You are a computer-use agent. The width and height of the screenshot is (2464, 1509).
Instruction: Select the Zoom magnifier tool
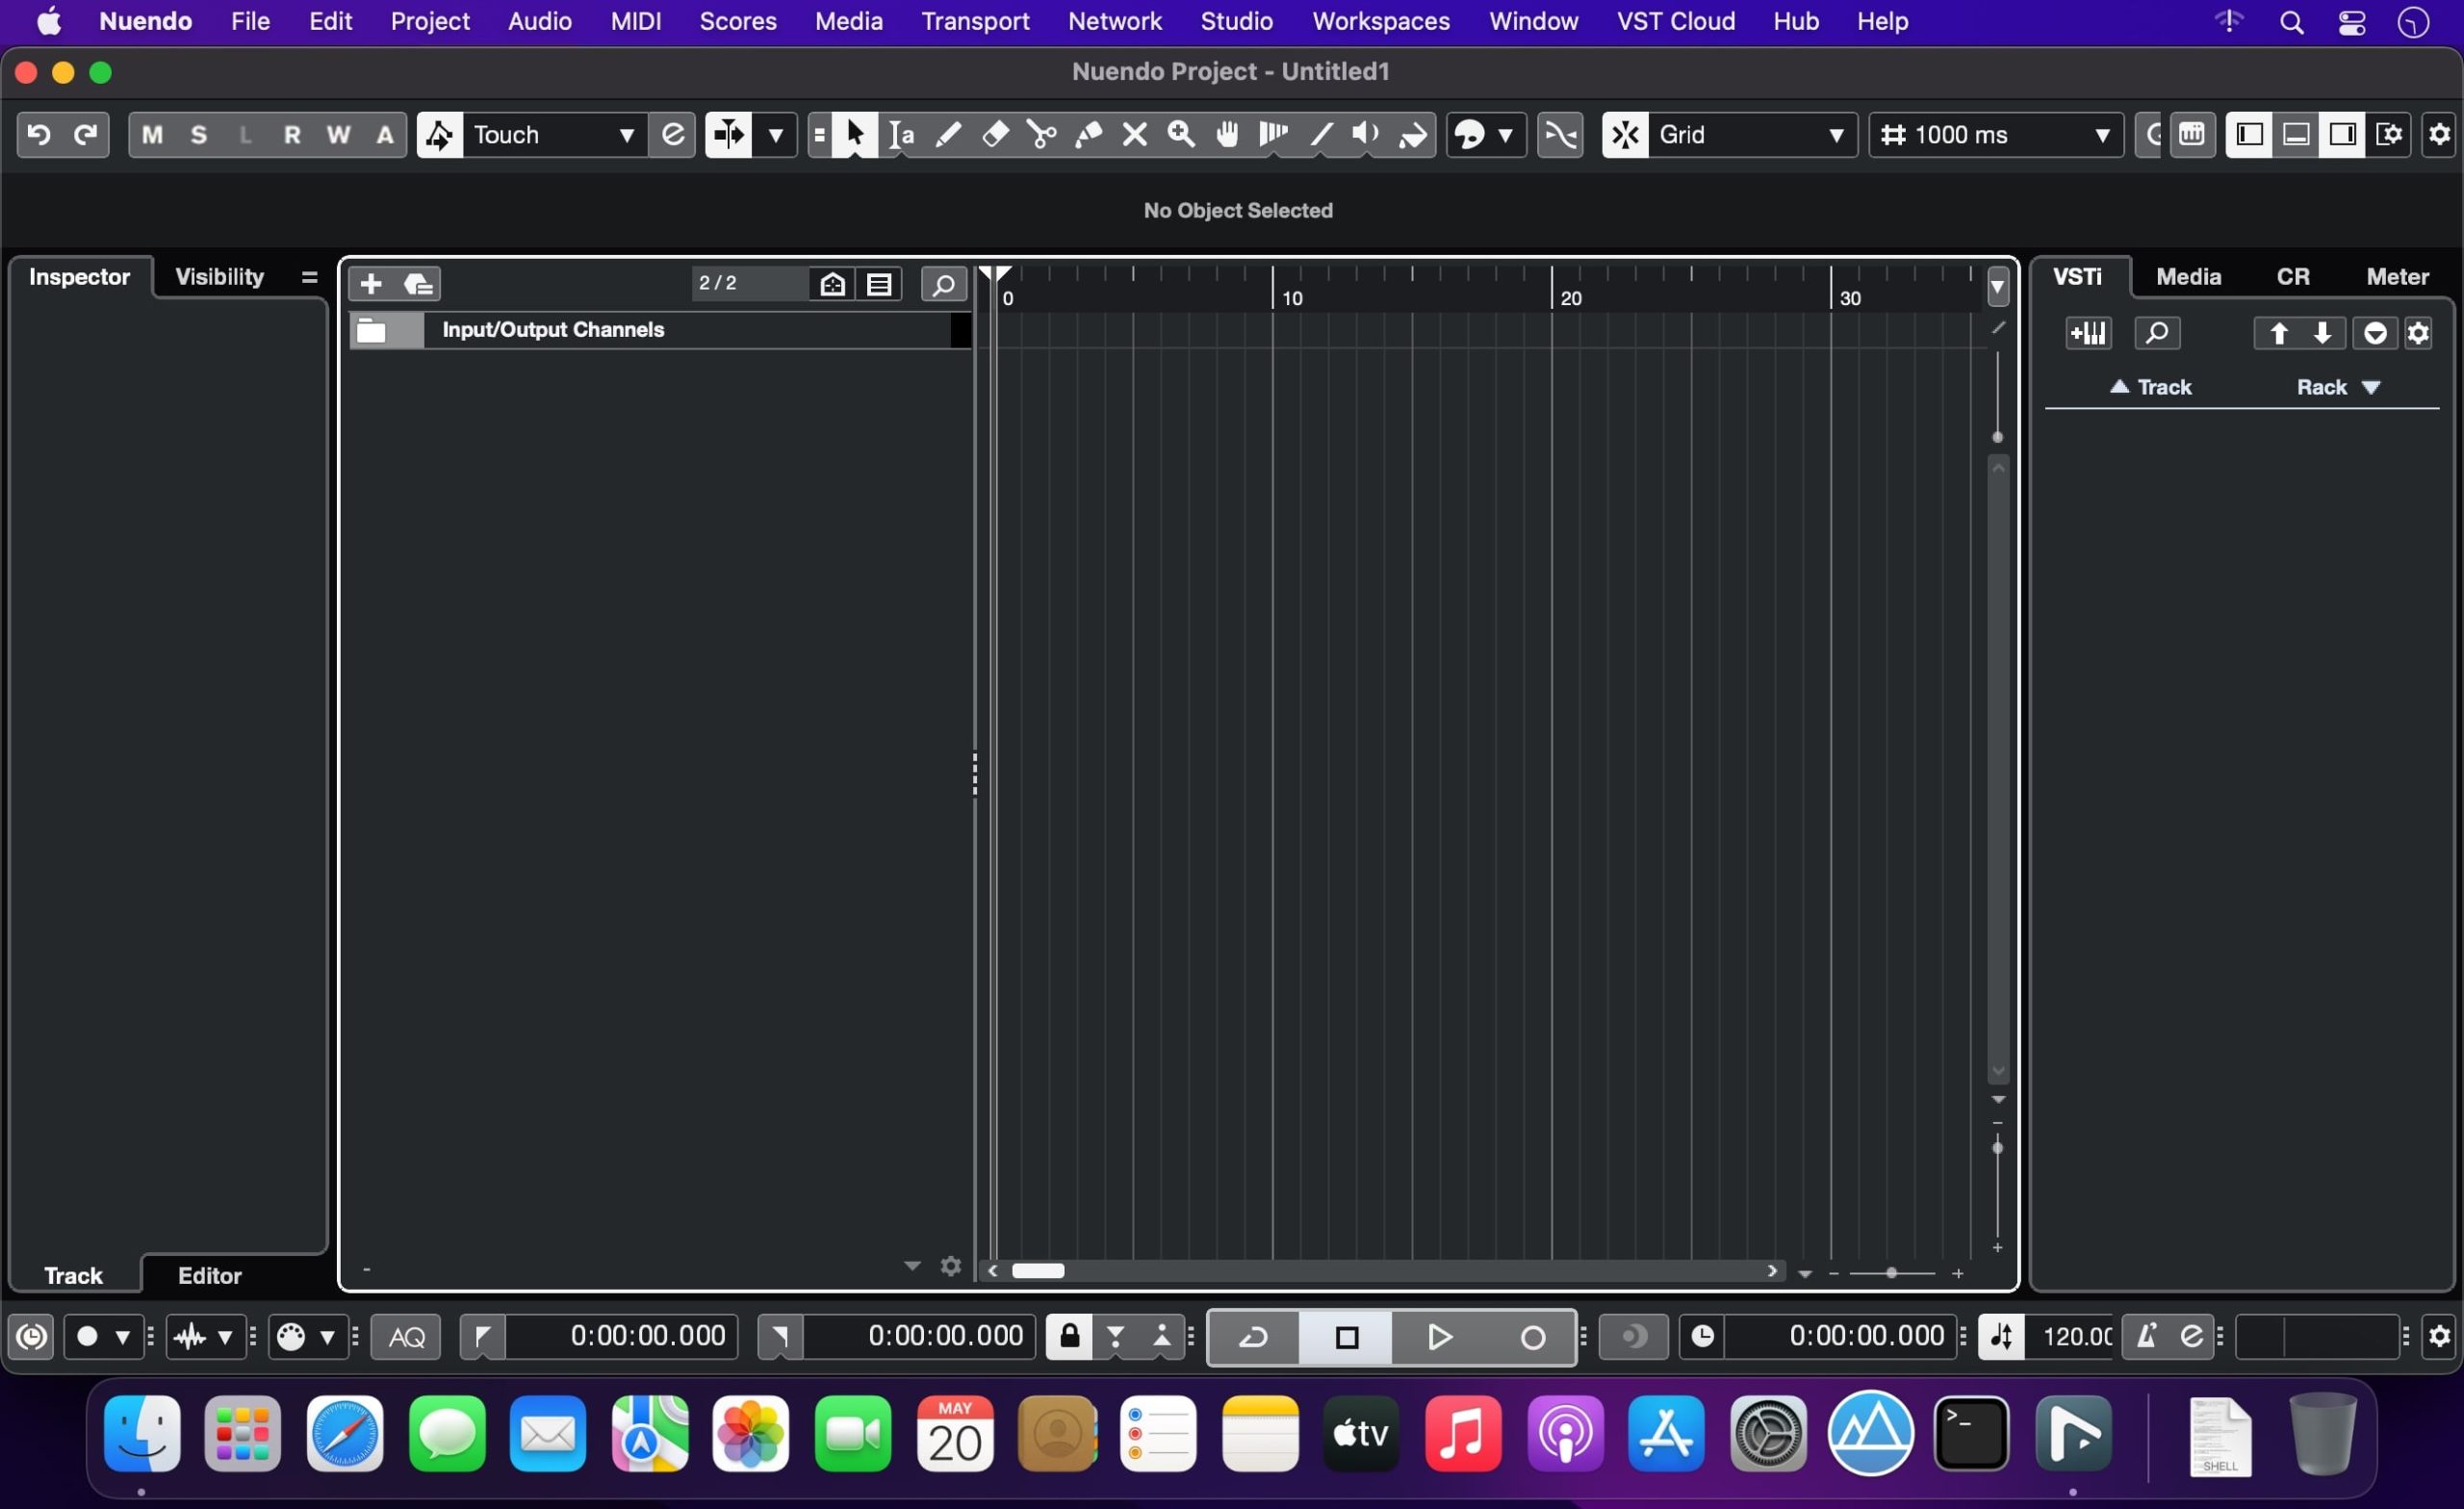click(x=1181, y=134)
